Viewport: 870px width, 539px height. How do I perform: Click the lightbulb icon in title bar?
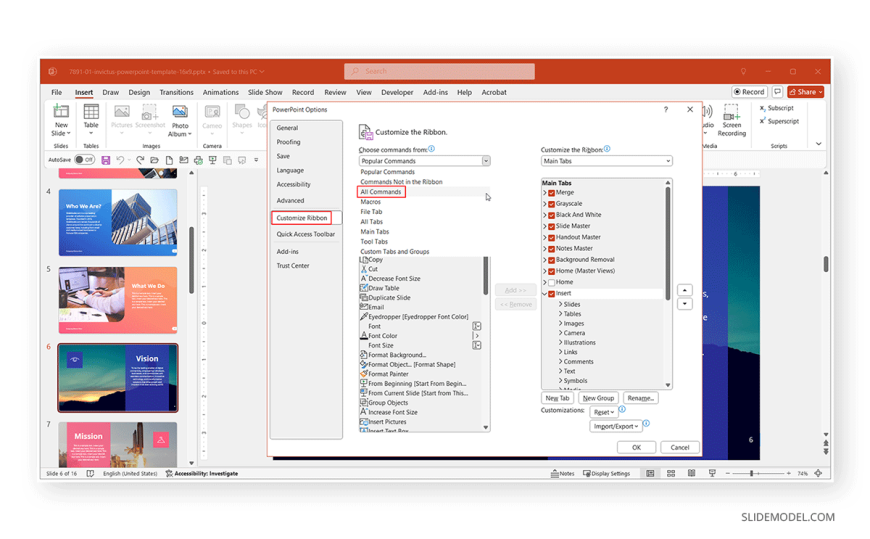pos(743,72)
